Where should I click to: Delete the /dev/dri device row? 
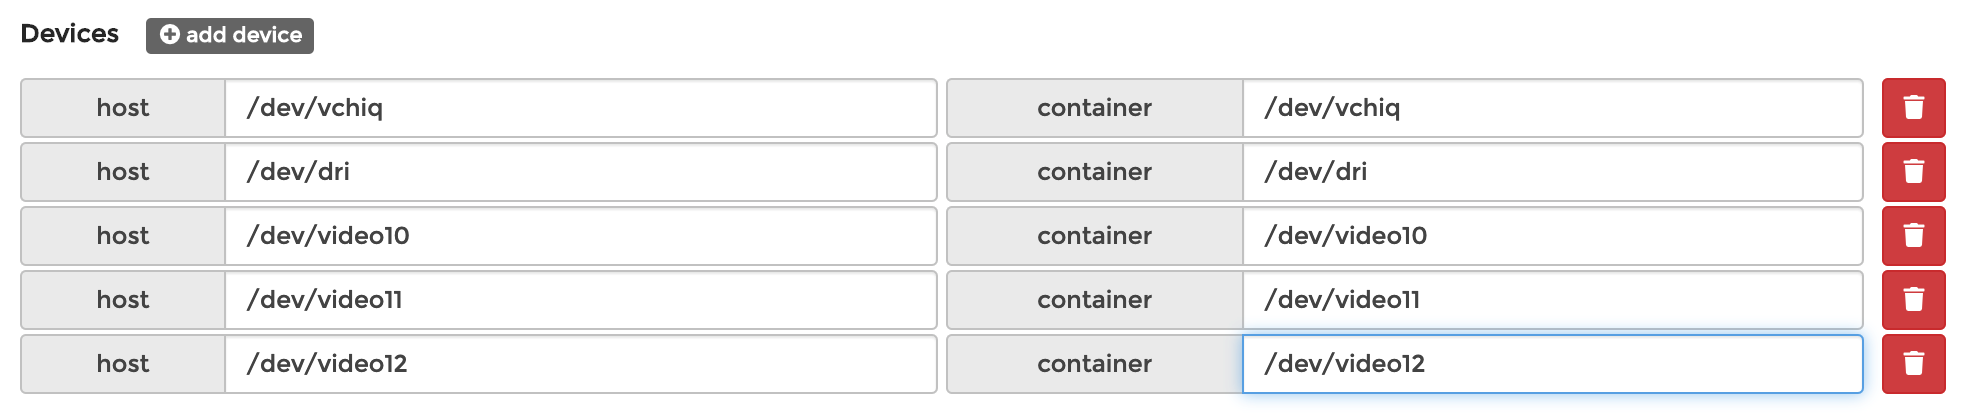[x=1913, y=172]
